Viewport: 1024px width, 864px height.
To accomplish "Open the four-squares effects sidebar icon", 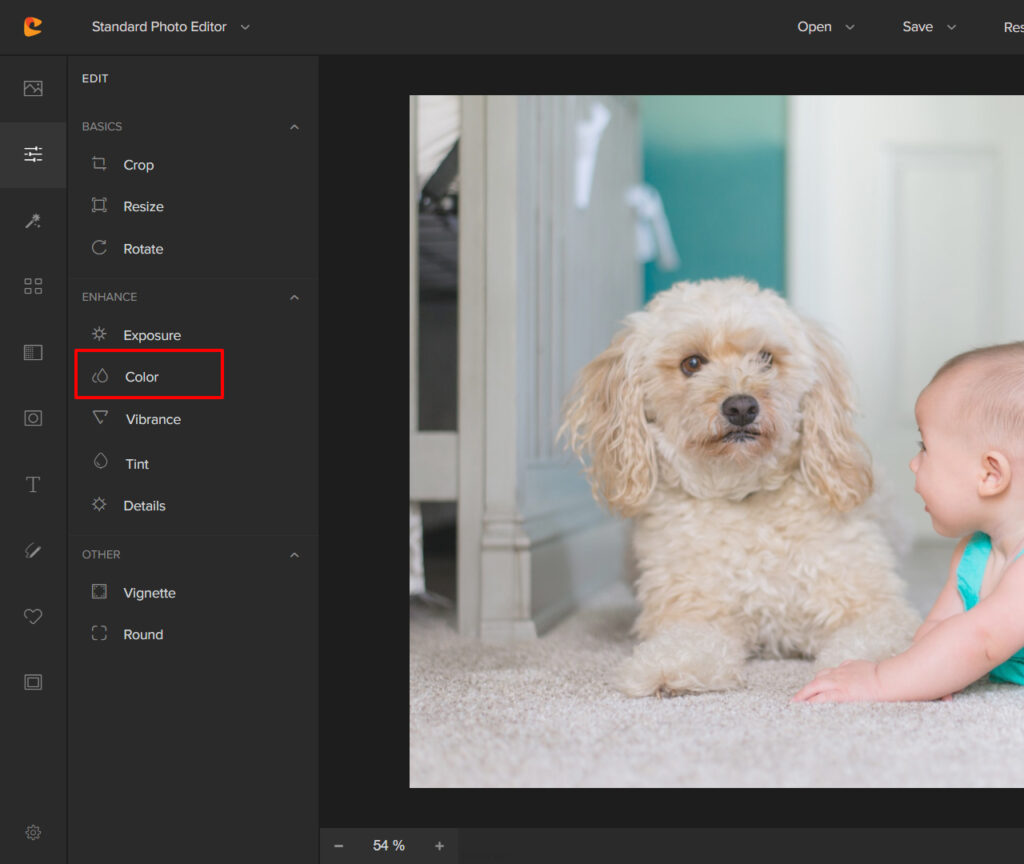I will tap(33, 287).
